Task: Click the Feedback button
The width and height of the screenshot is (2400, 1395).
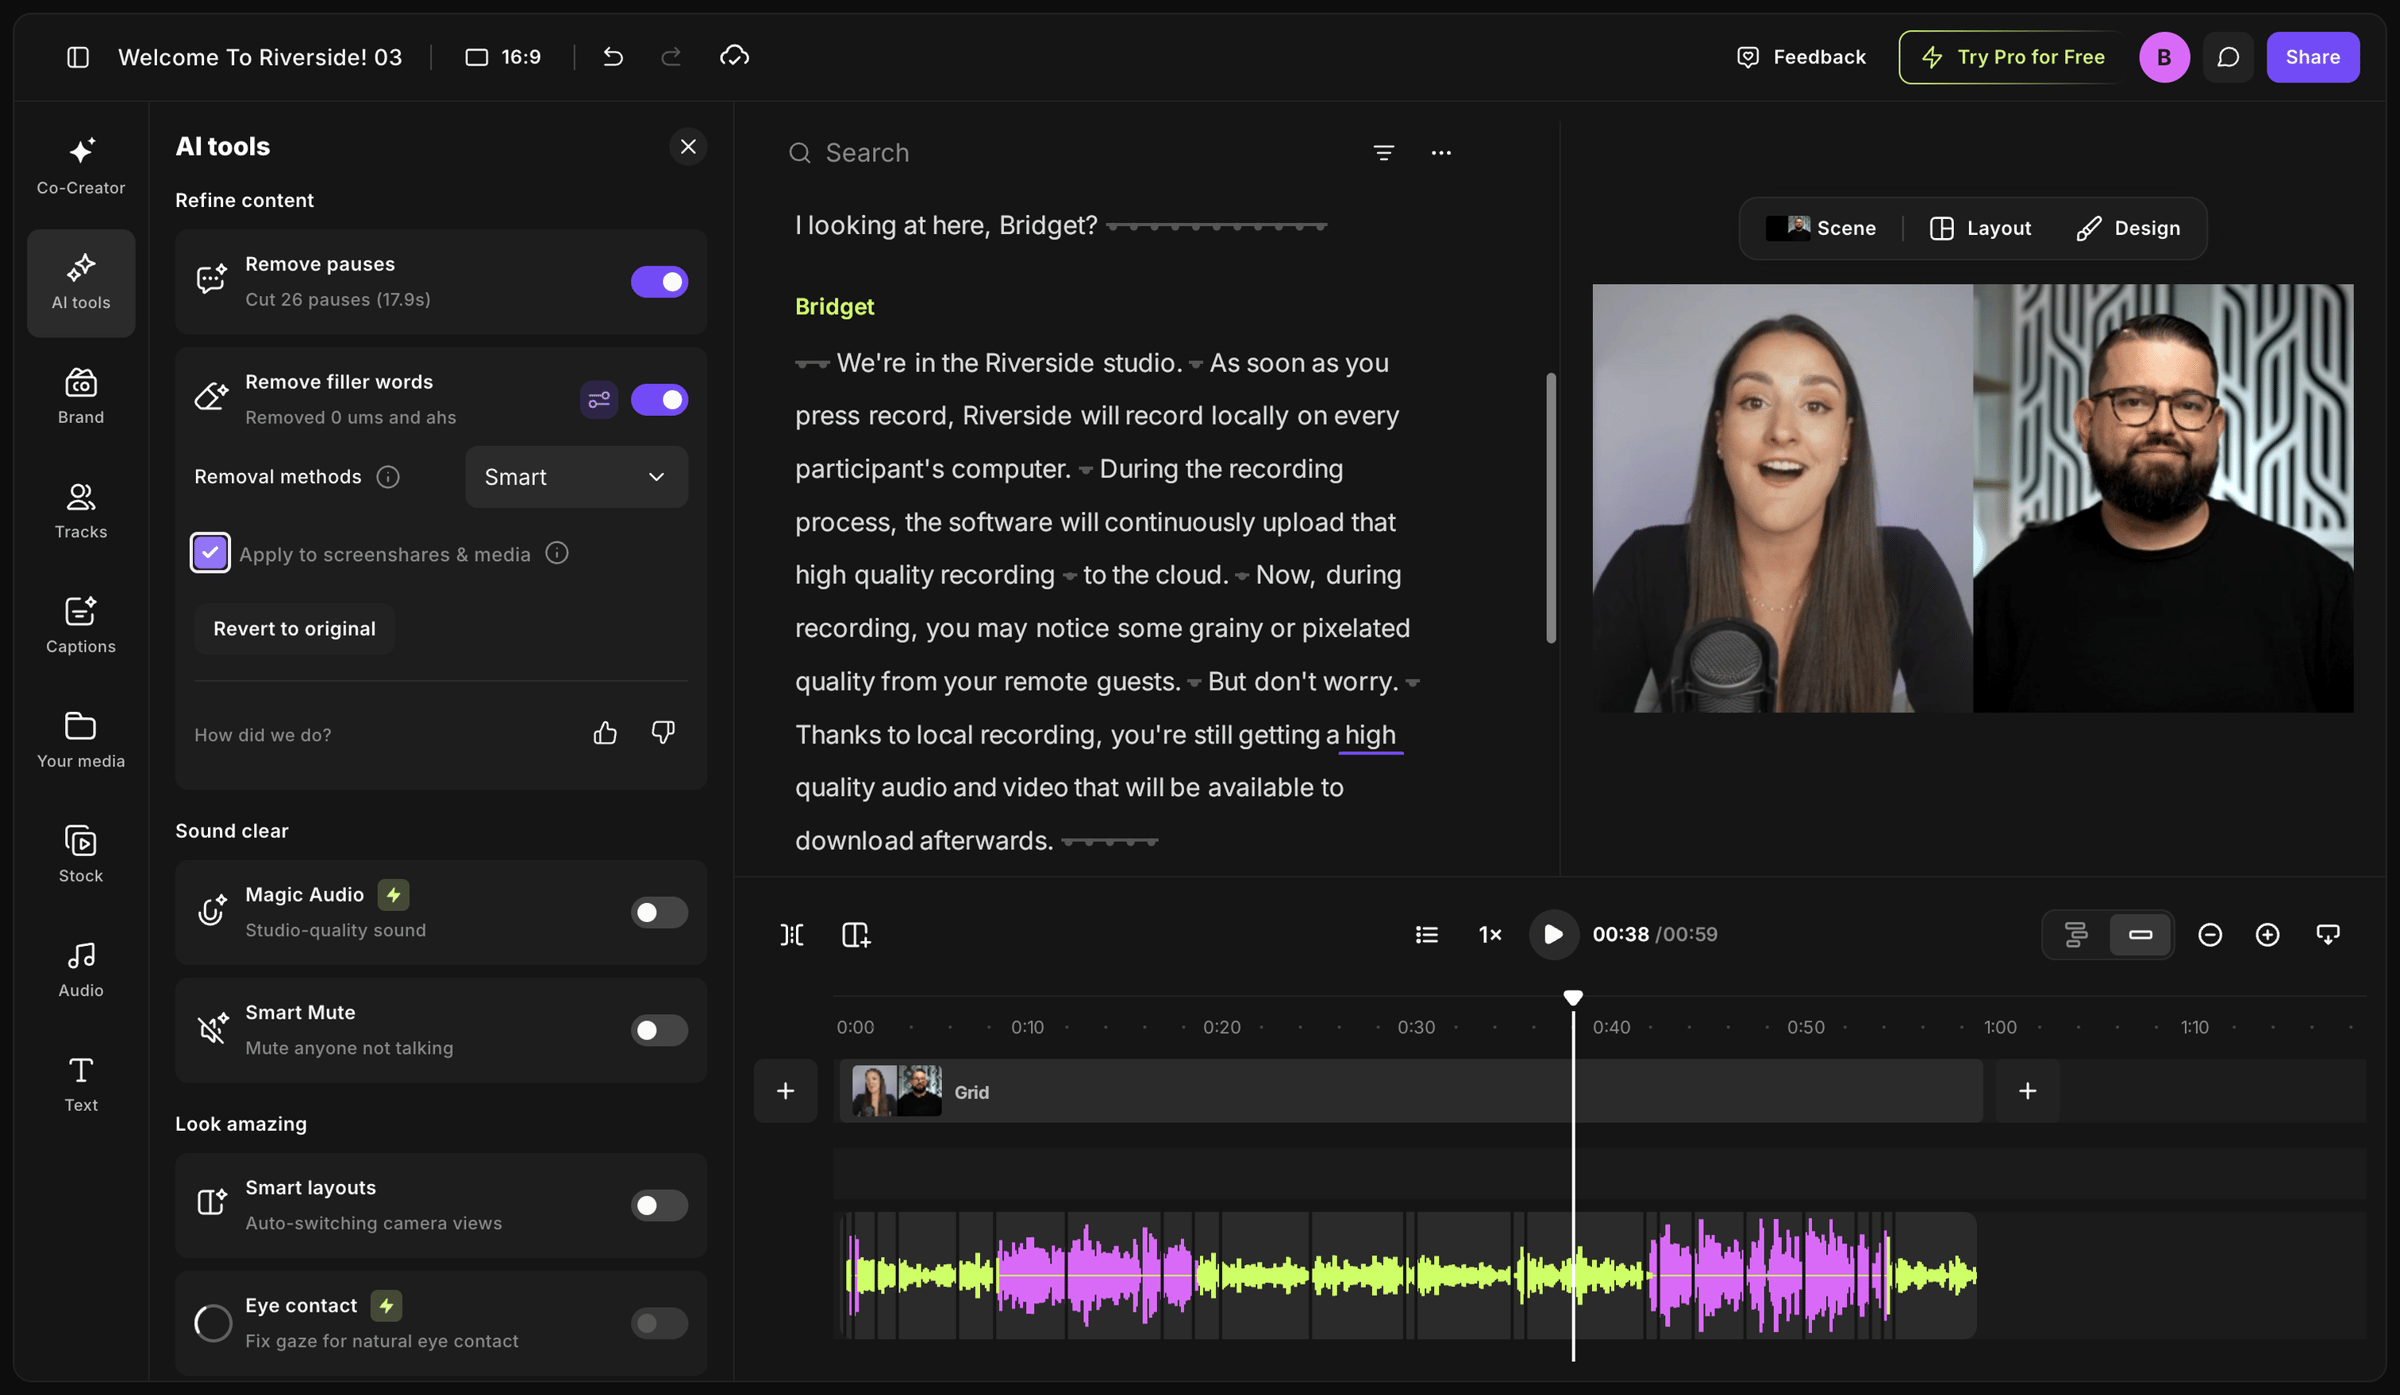Action: click(x=1801, y=57)
